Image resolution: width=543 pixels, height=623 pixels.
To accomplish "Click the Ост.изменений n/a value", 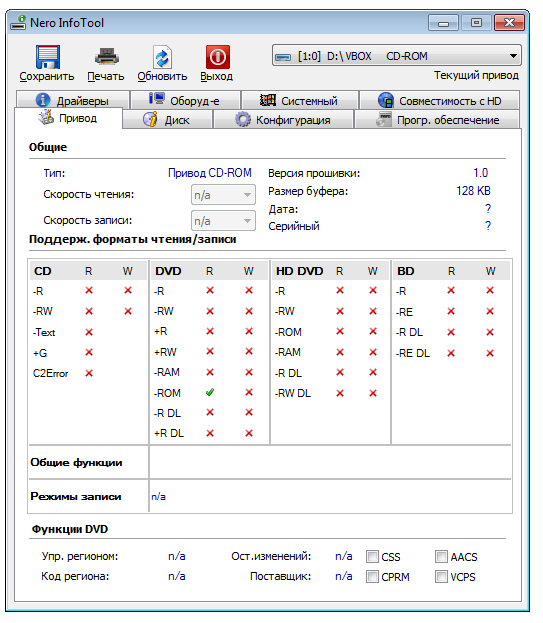I will pyautogui.click(x=344, y=556).
